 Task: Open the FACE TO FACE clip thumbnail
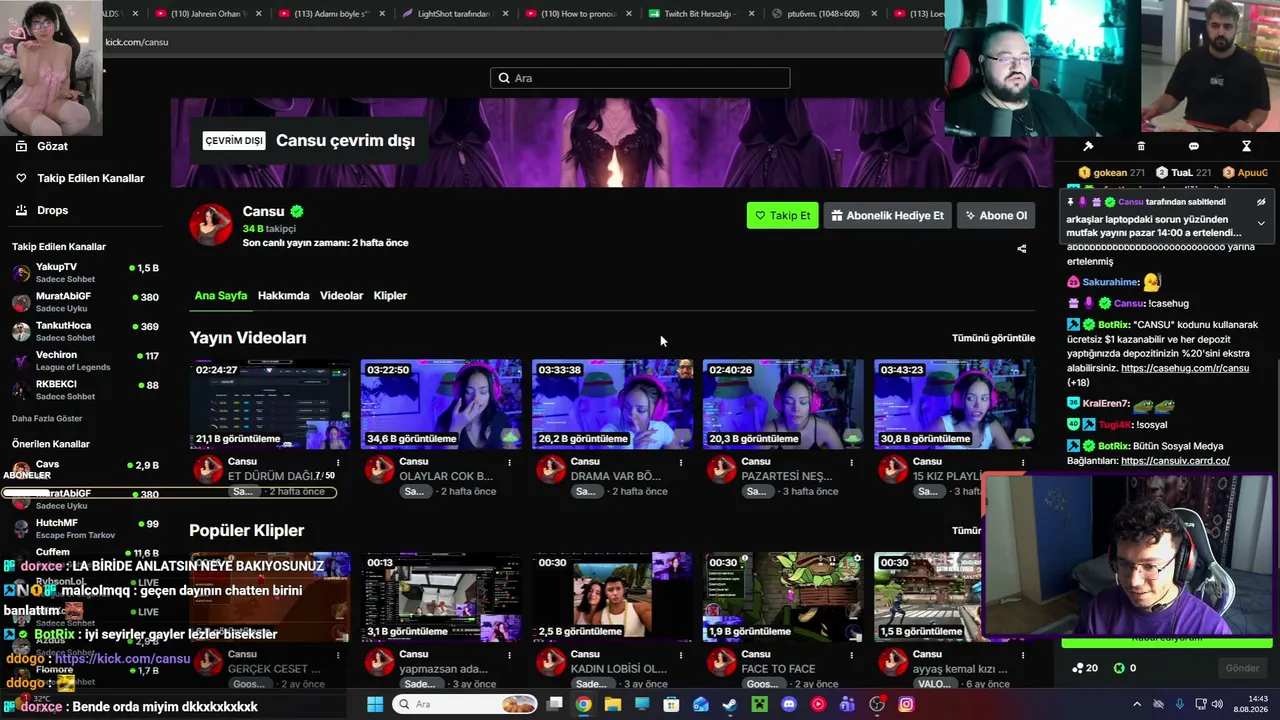783,597
